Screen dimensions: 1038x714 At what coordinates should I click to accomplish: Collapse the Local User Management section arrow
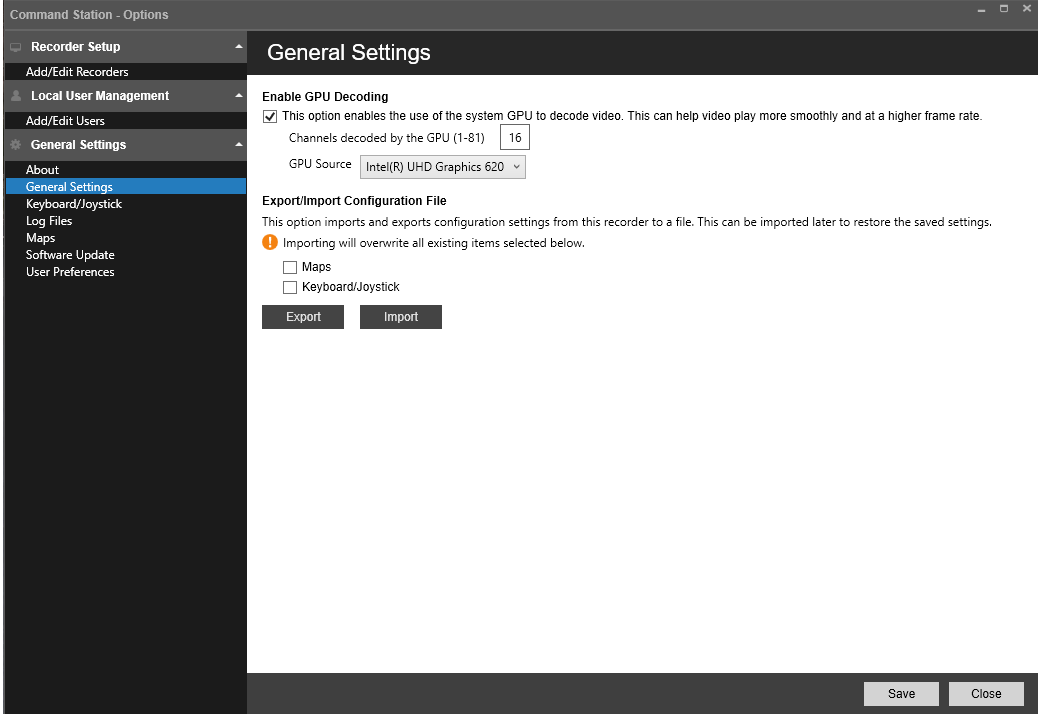[x=238, y=96]
